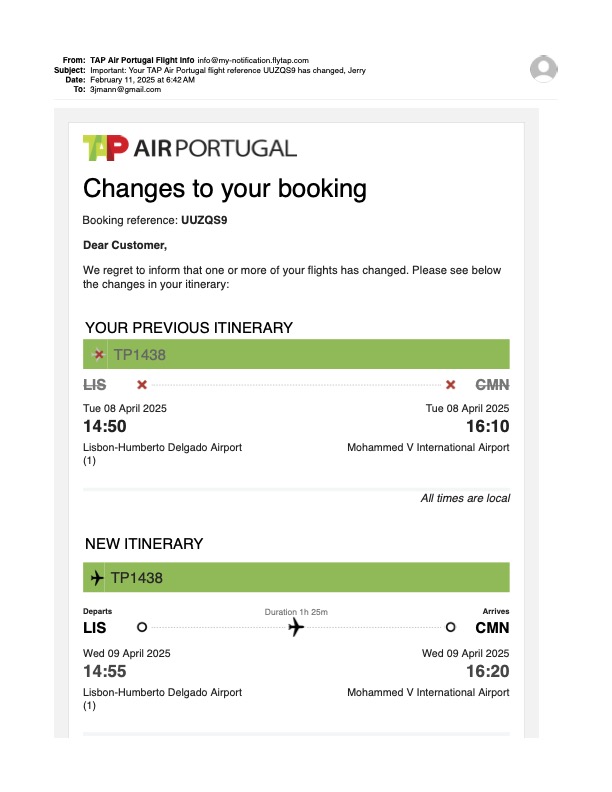Click the Changes to your booking heading
The height and width of the screenshot is (792, 612).
pos(224,188)
